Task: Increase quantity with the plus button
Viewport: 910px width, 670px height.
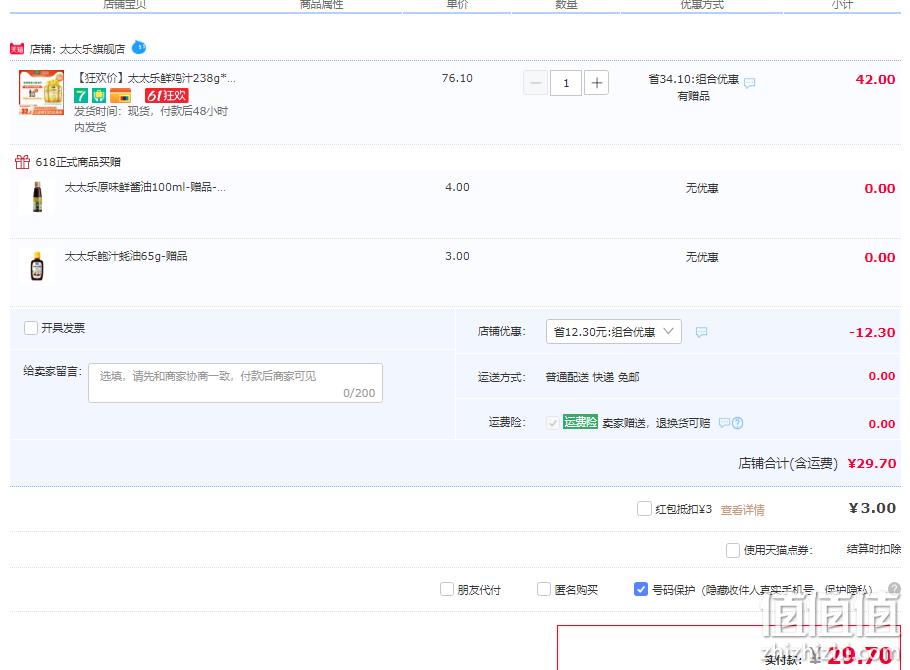Action: click(596, 83)
